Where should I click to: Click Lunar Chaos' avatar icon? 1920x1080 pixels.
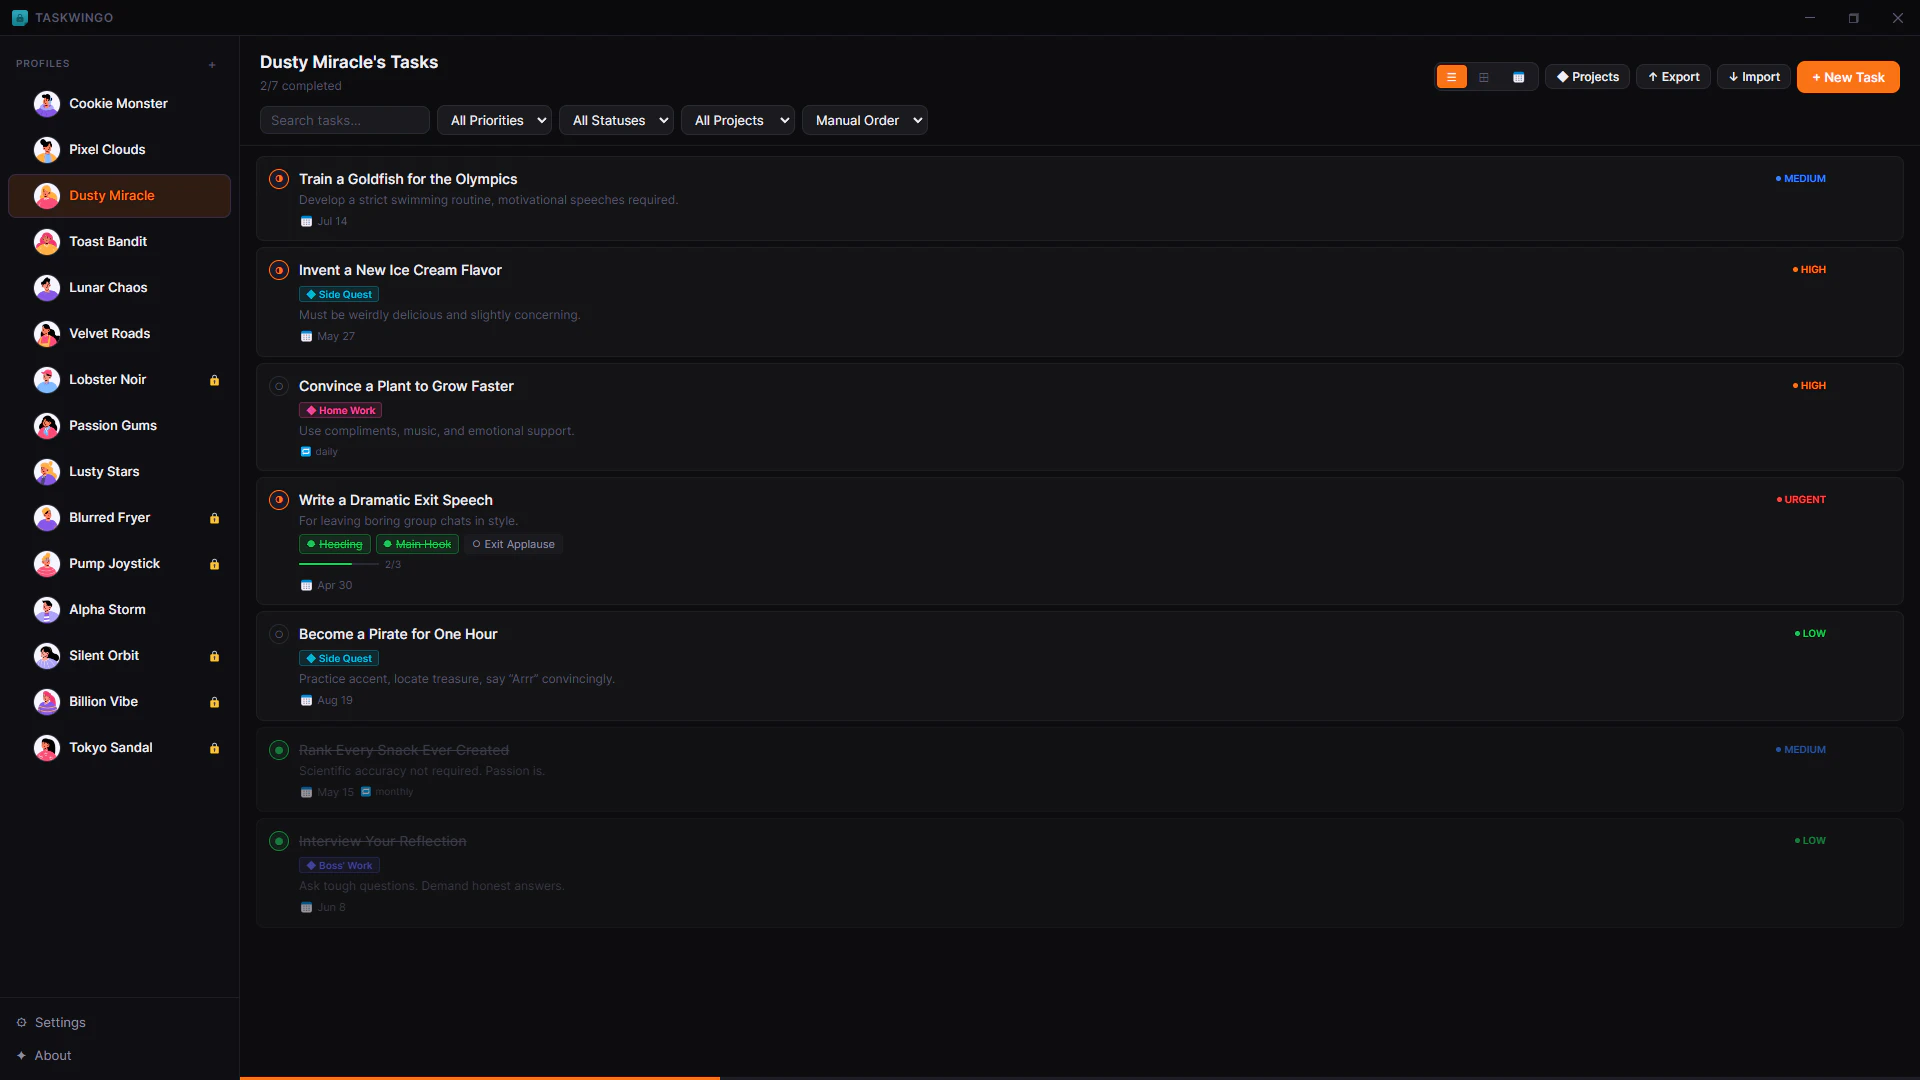pyautogui.click(x=47, y=288)
